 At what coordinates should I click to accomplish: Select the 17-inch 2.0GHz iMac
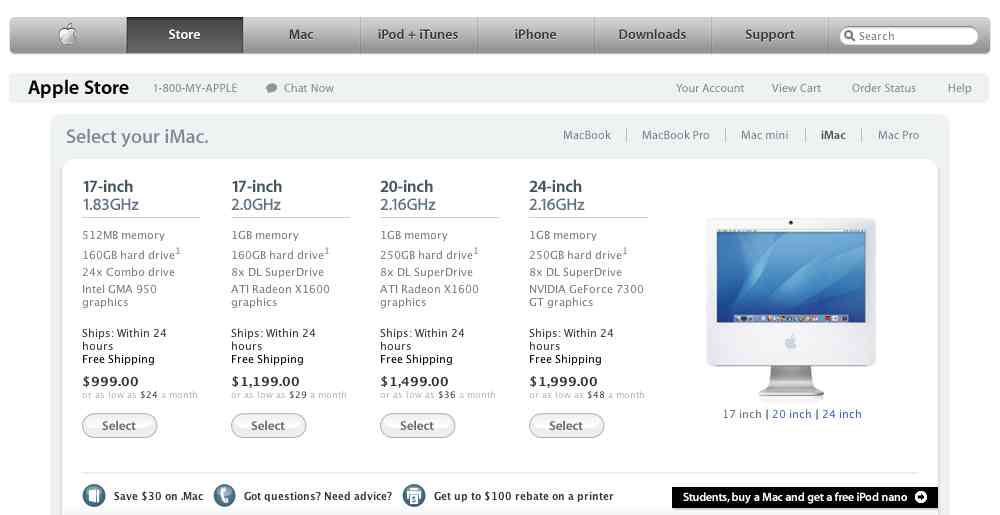pos(268,426)
